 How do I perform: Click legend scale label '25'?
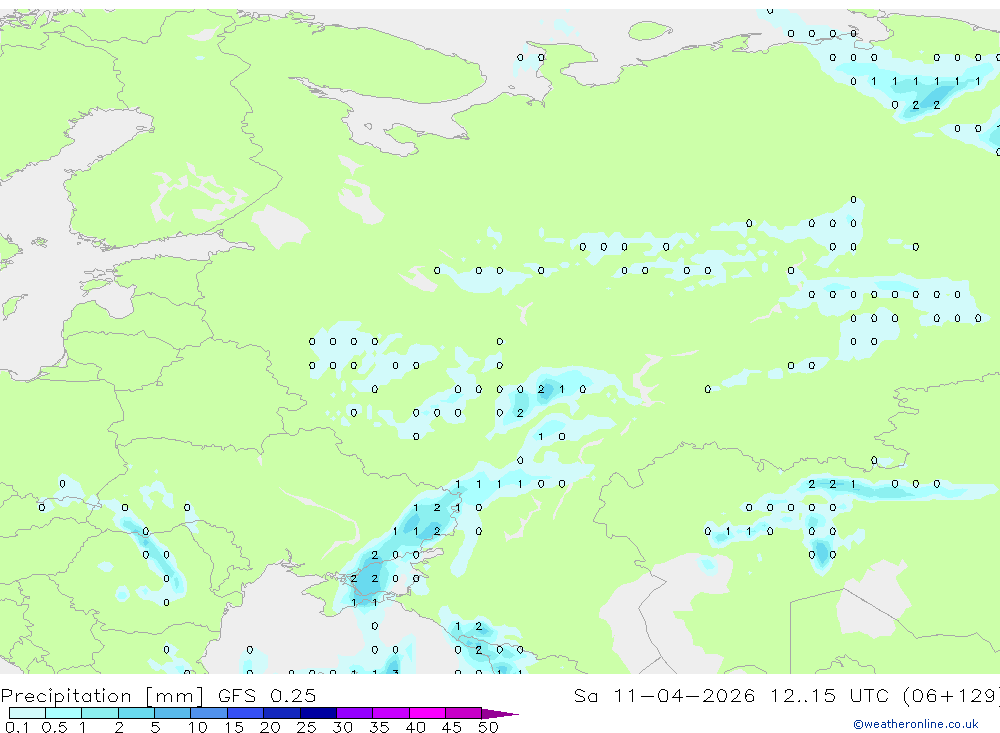click(306, 727)
